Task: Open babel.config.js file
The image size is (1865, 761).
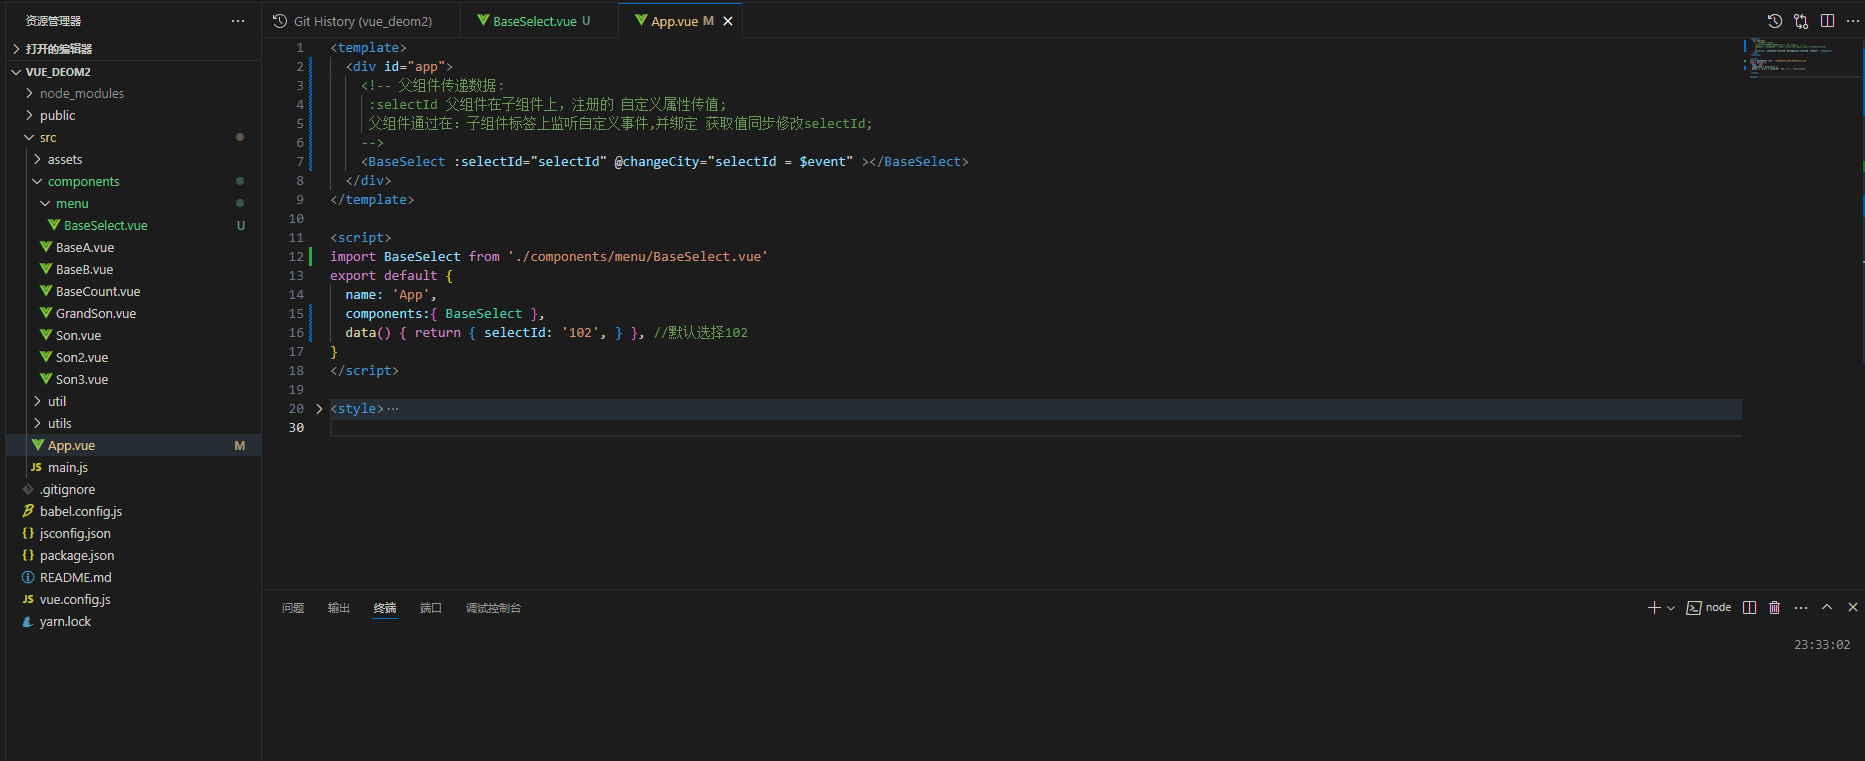Action: coord(133,512)
